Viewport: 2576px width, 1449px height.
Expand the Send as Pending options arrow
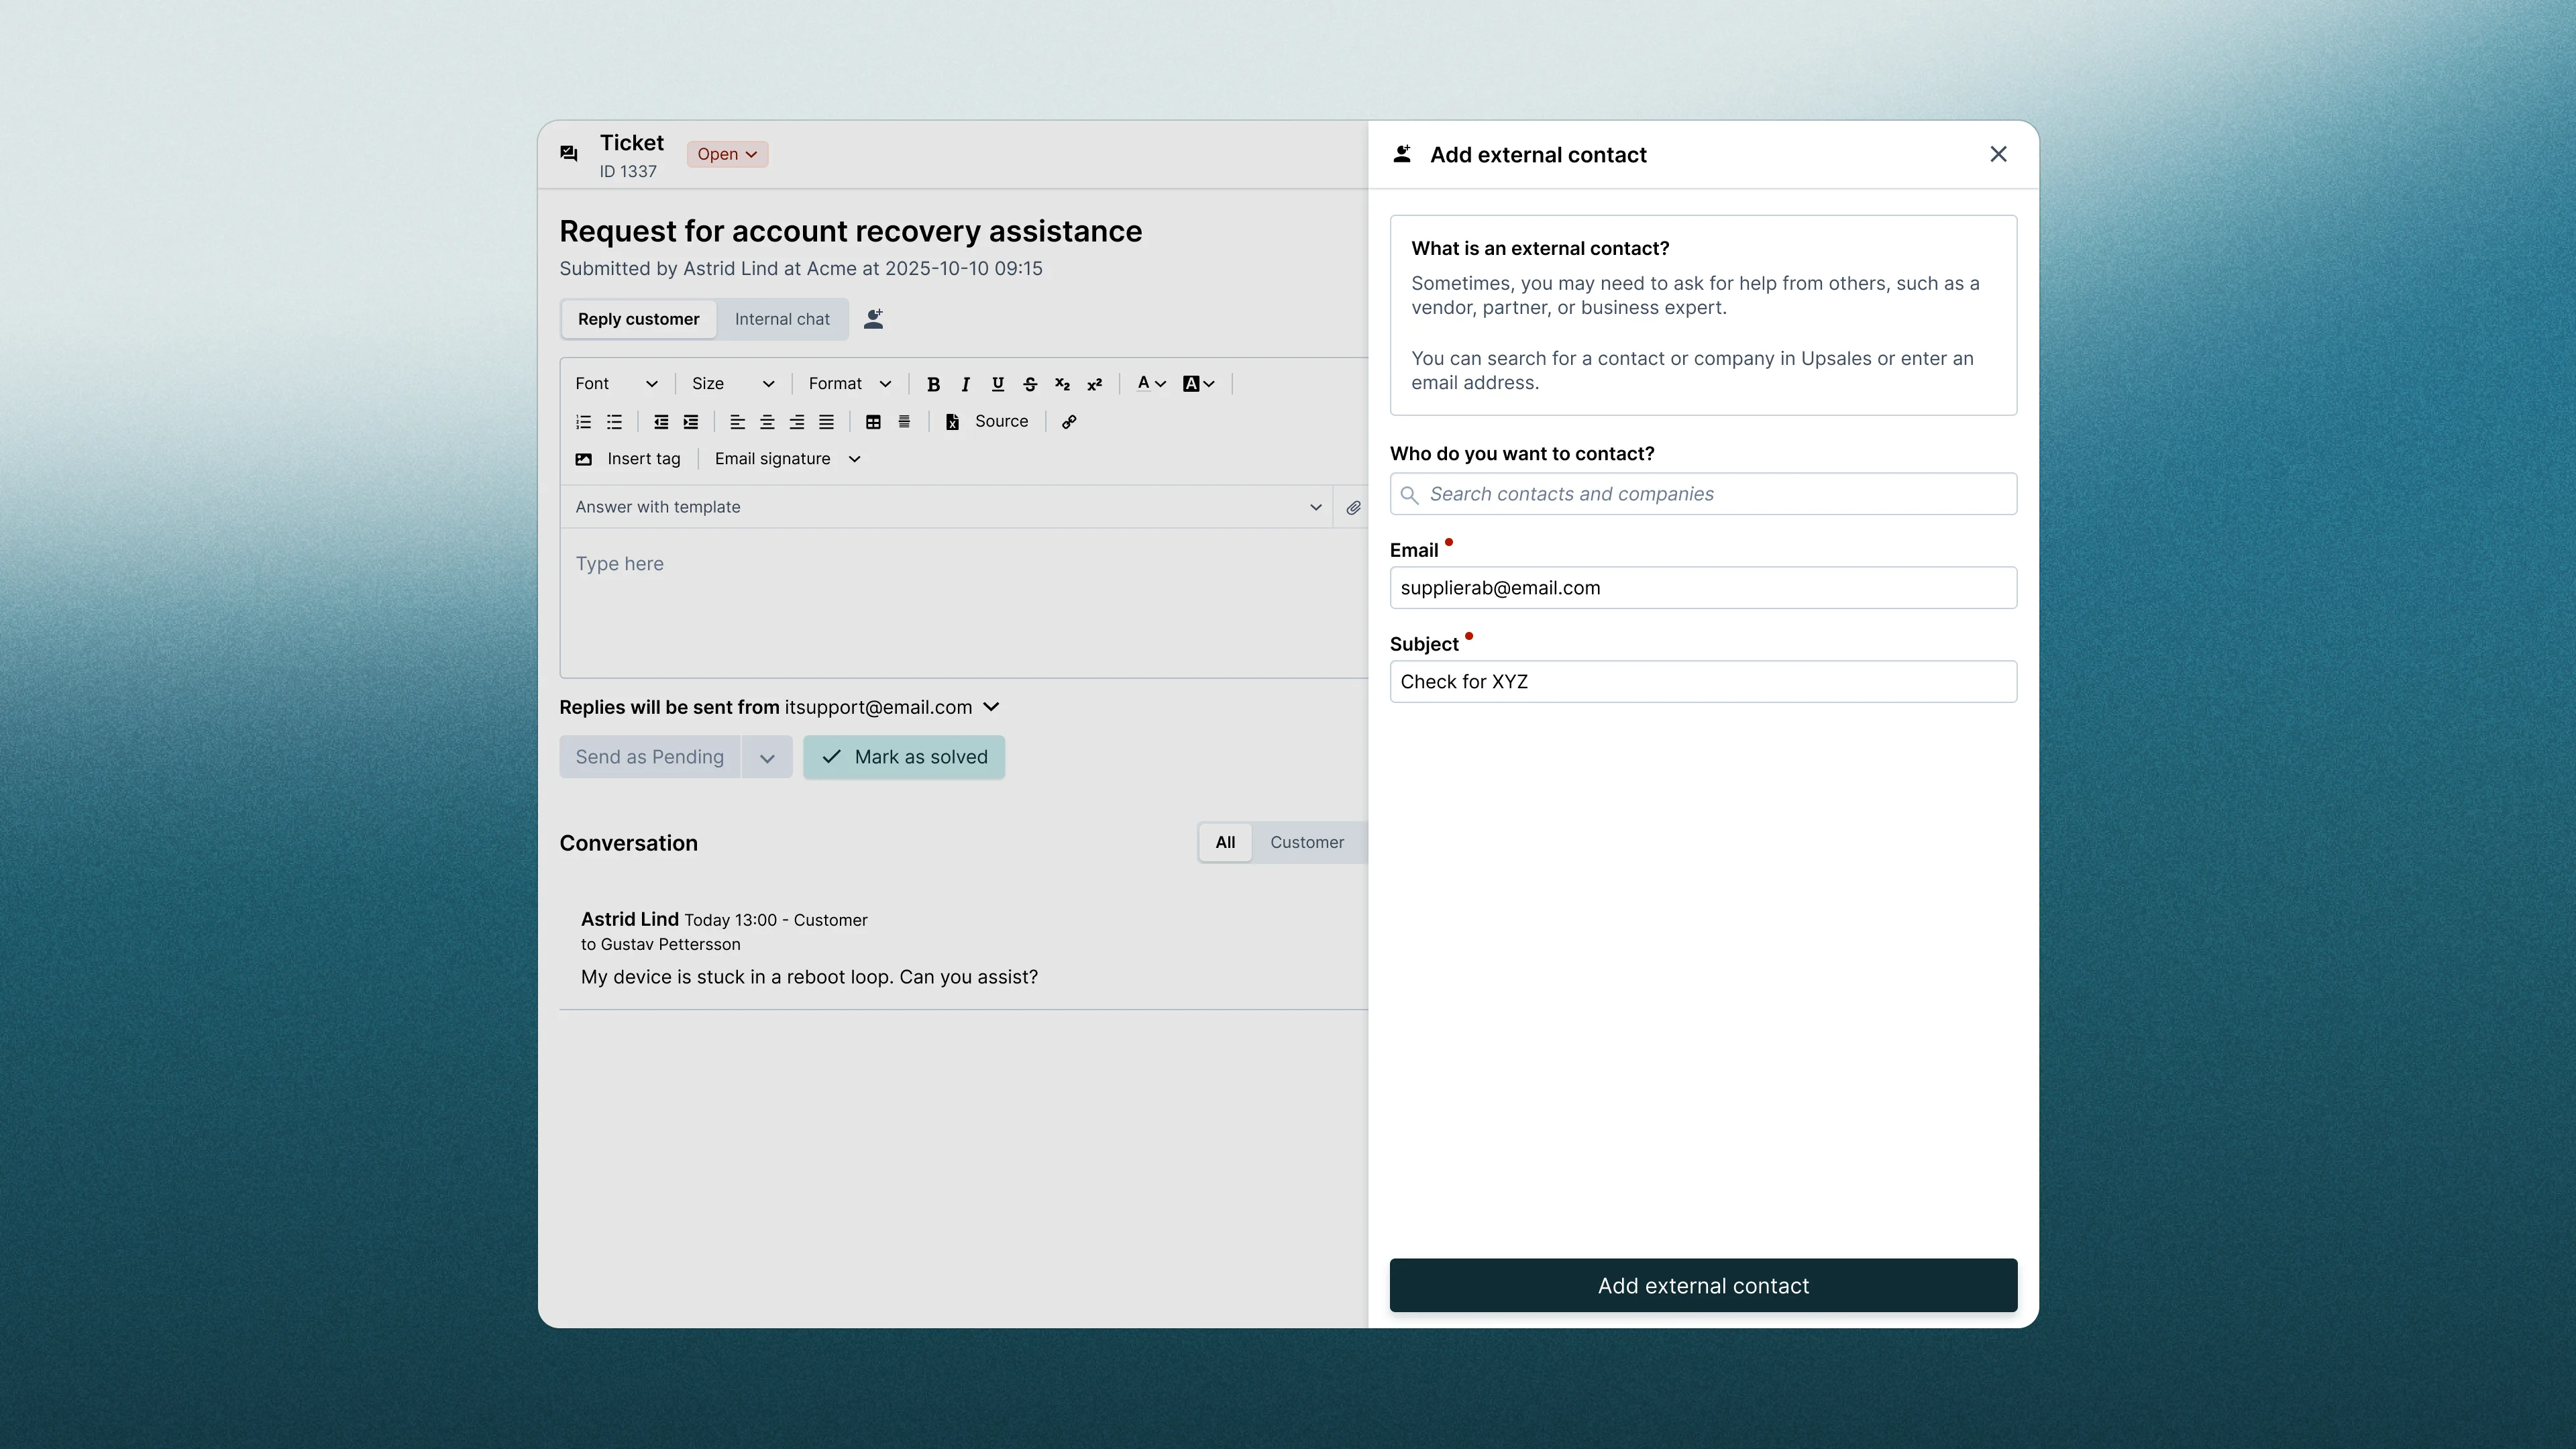[767, 758]
